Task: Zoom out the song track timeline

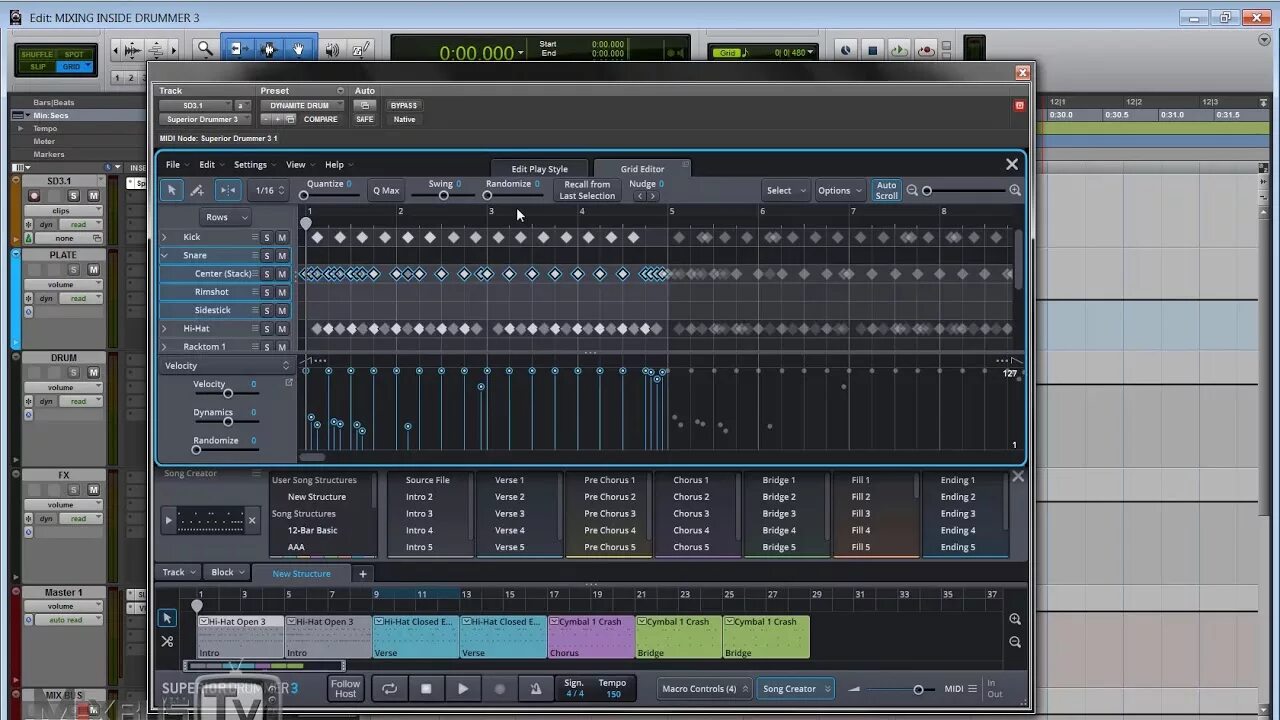Action: click(1015, 642)
